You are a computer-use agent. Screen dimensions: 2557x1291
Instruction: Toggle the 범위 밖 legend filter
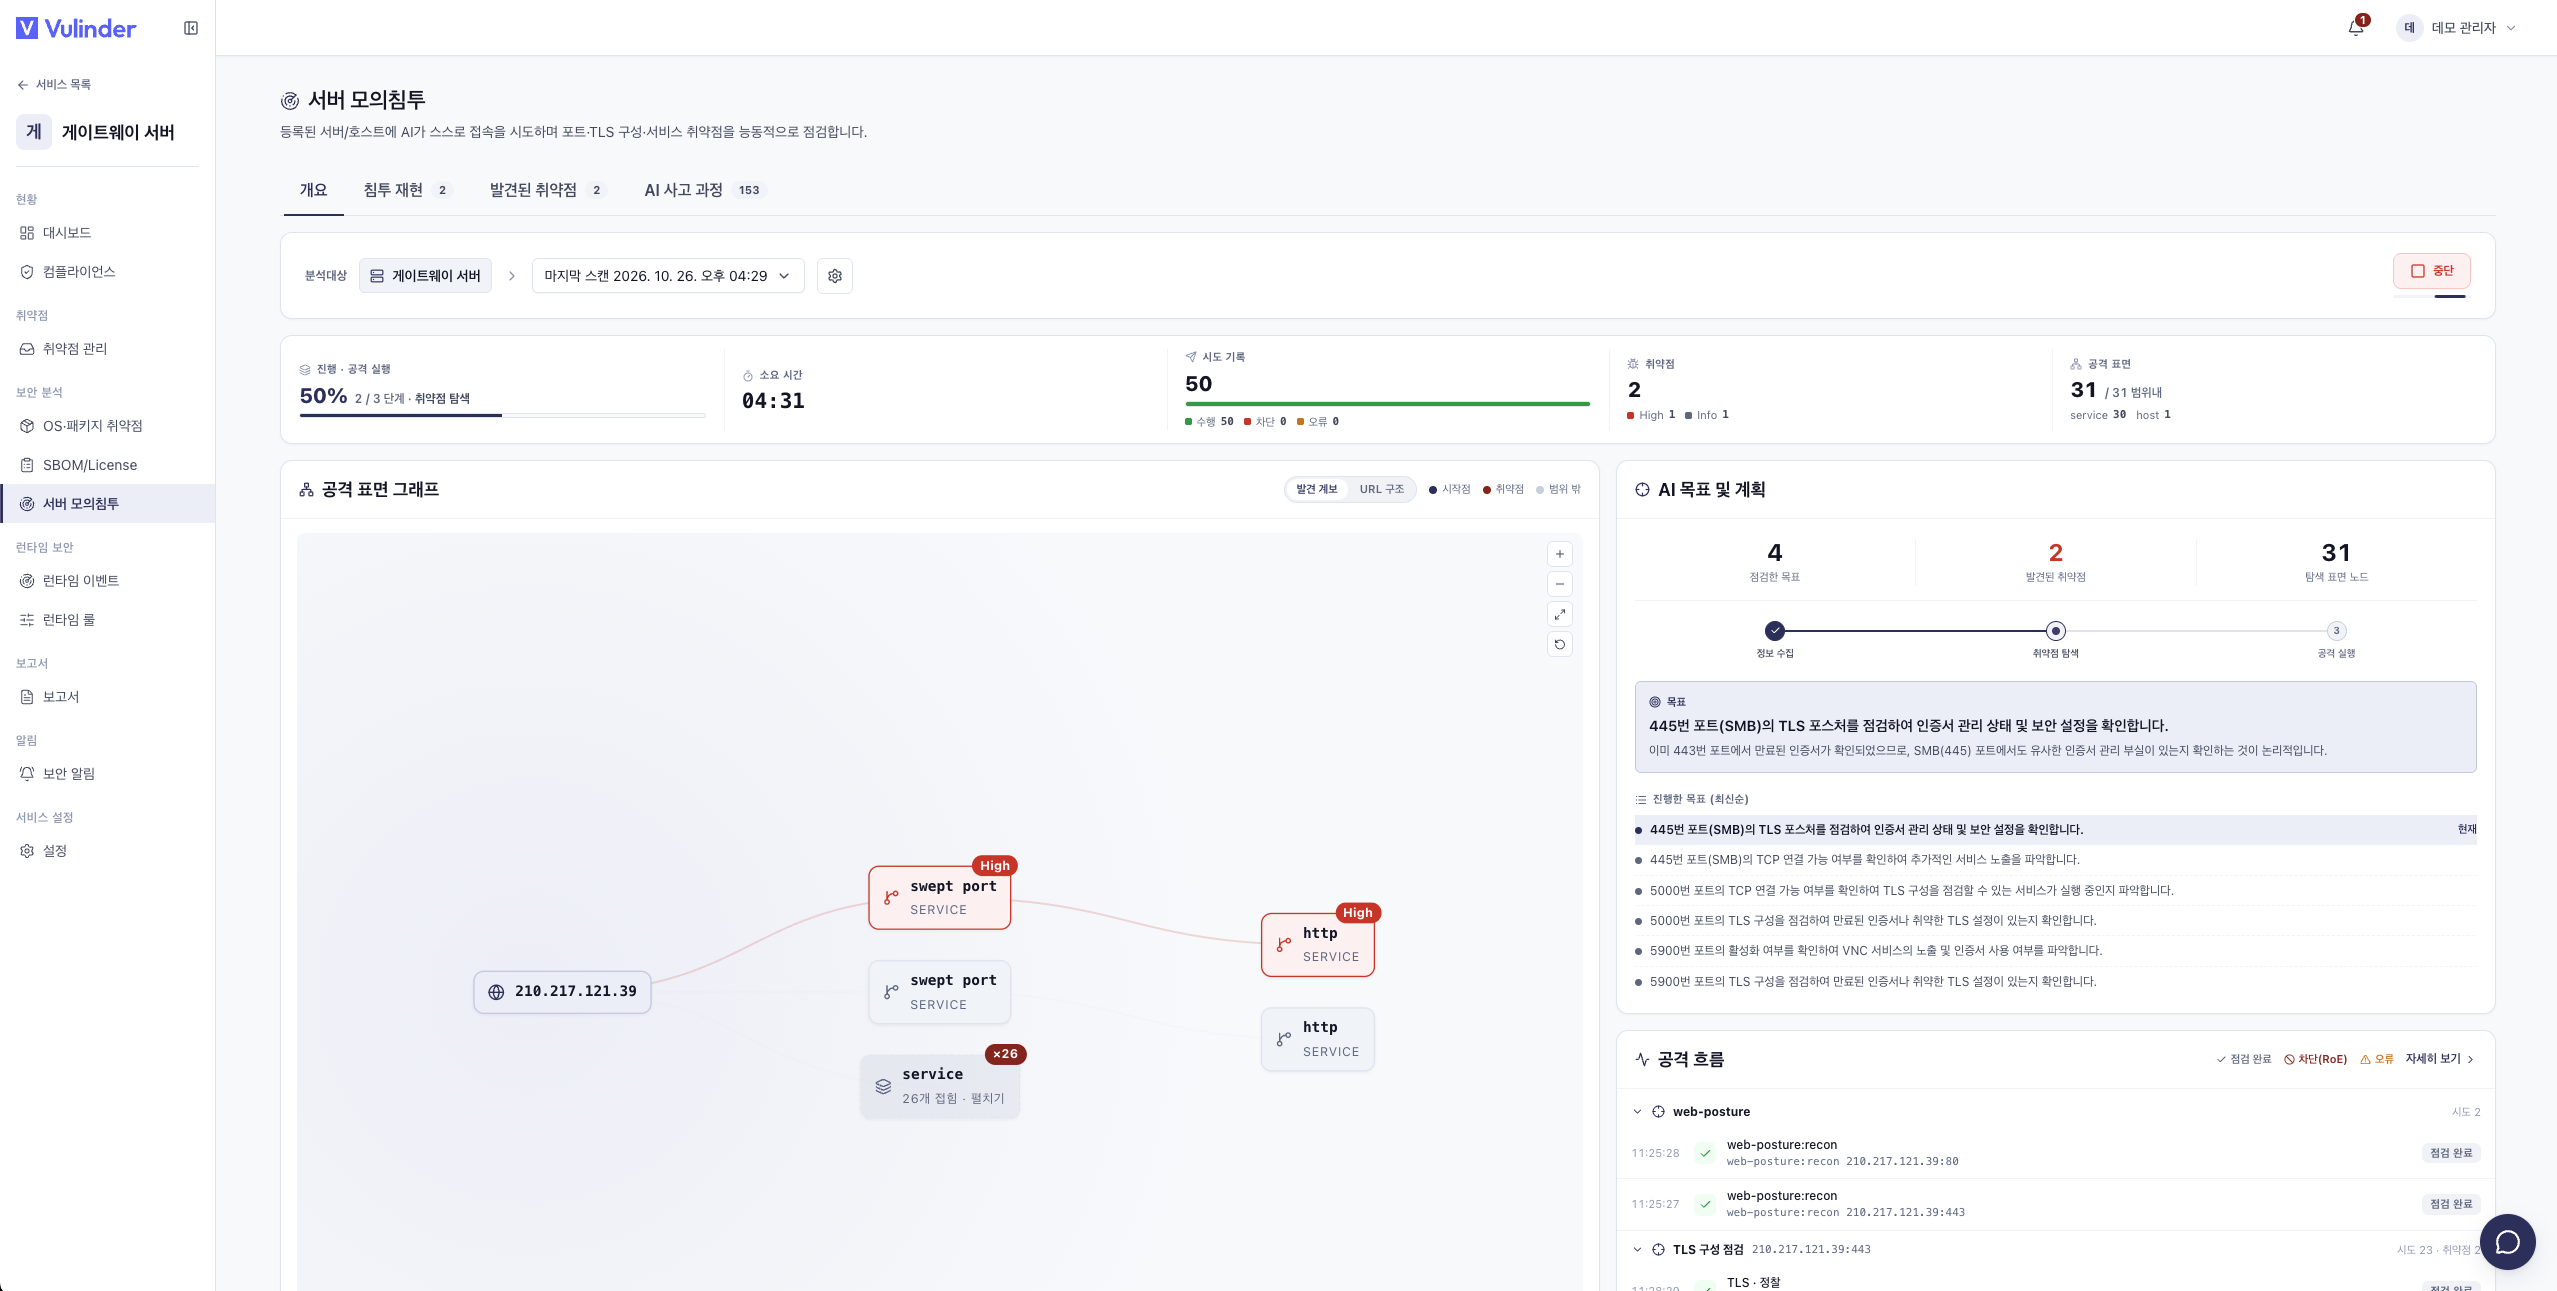[1558, 489]
